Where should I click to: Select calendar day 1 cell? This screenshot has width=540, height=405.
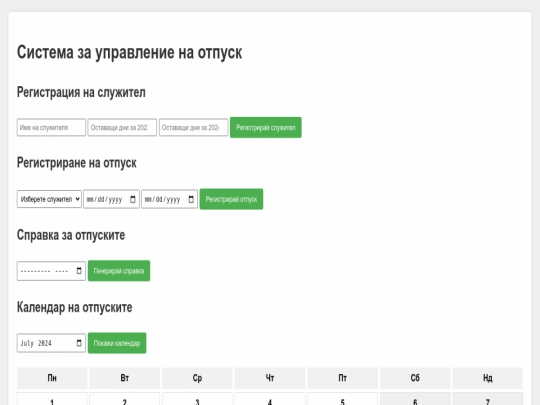coord(52,398)
